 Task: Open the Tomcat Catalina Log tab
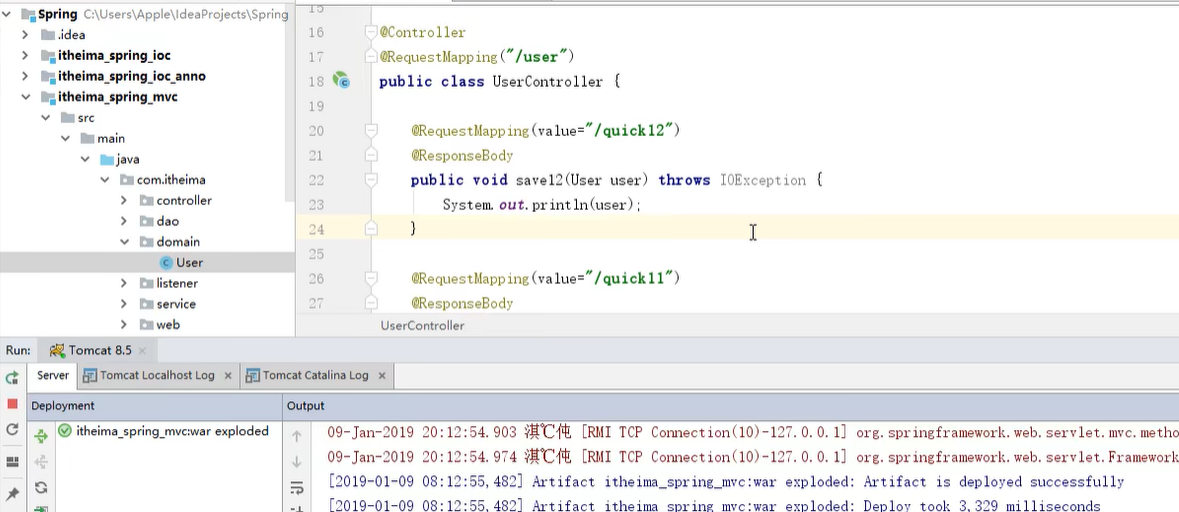315,375
